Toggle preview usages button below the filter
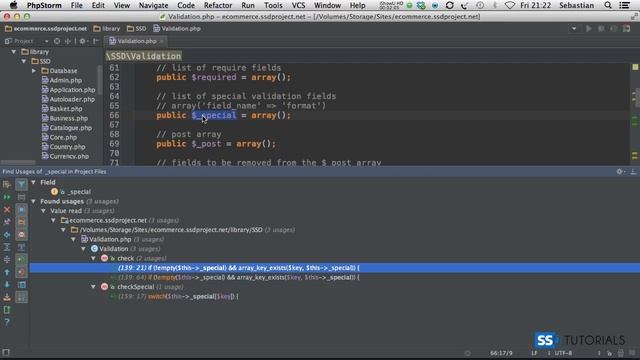 (21, 197)
